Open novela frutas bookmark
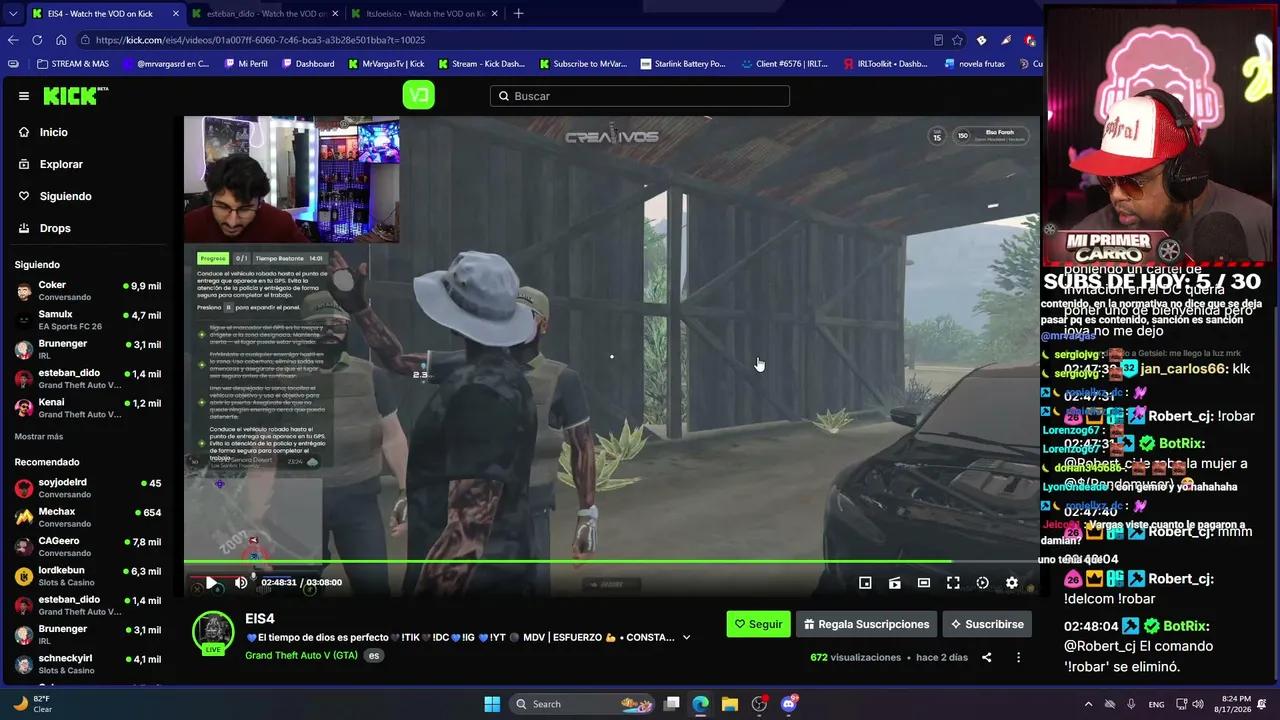1280x720 pixels. tap(974, 64)
